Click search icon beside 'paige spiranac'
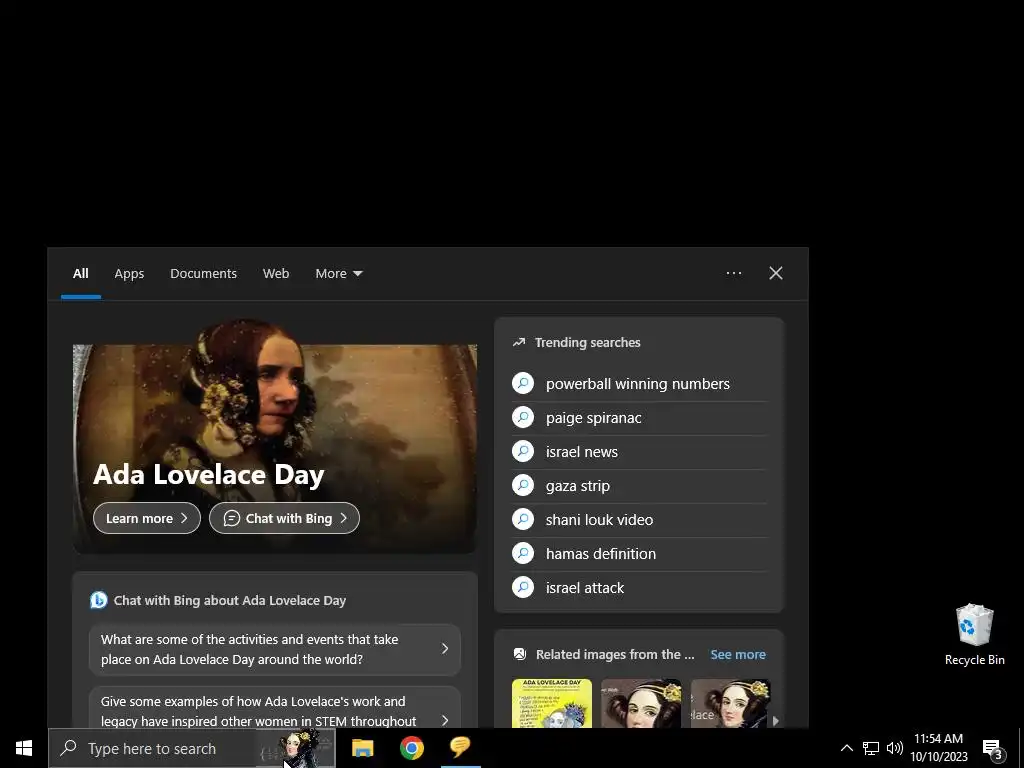The height and width of the screenshot is (768, 1024). (x=523, y=417)
